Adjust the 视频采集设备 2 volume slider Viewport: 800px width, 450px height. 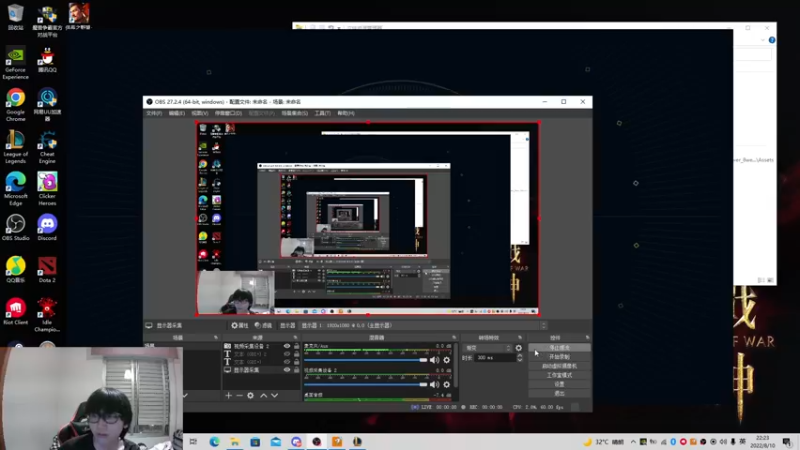click(x=365, y=384)
